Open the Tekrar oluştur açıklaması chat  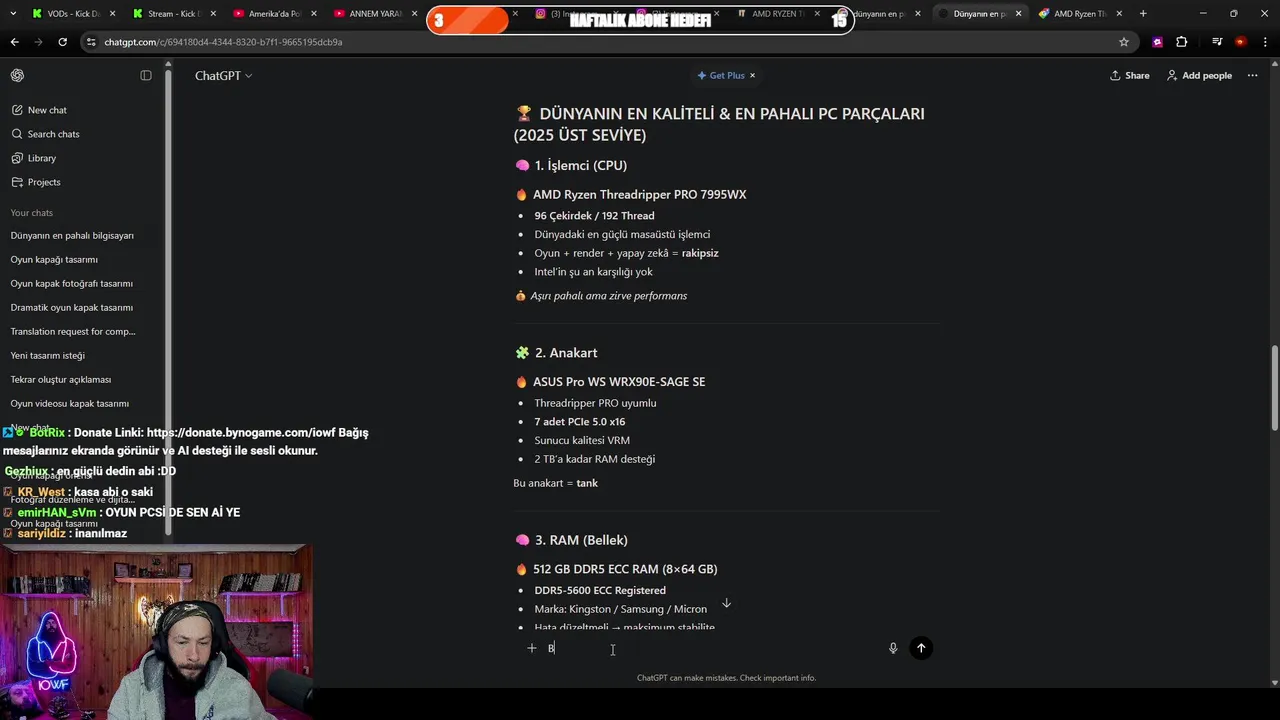click(61, 380)
